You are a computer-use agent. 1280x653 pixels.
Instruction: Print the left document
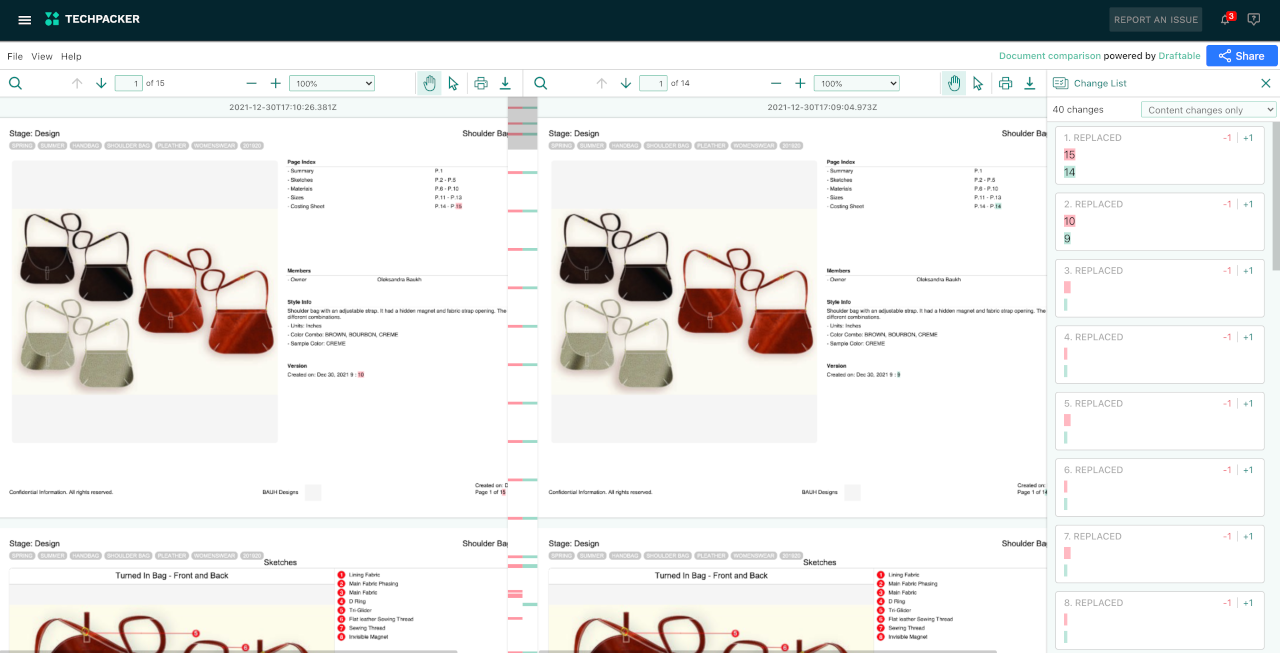point(481,83)
